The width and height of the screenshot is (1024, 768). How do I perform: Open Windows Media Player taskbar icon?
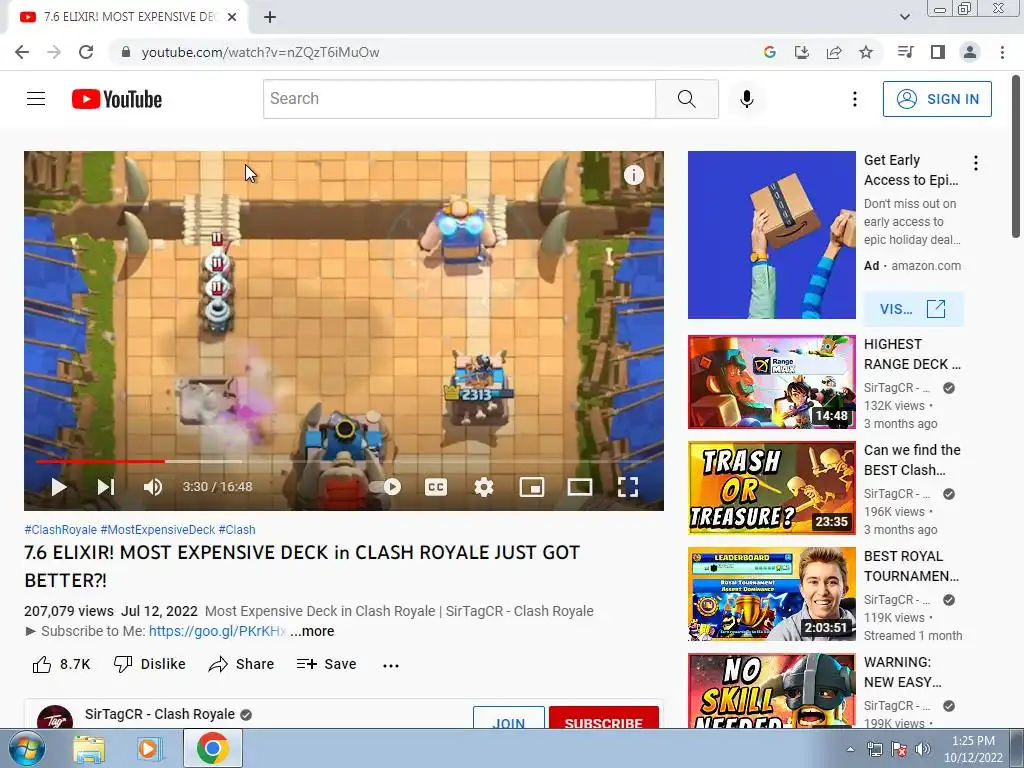coord(148,749)
